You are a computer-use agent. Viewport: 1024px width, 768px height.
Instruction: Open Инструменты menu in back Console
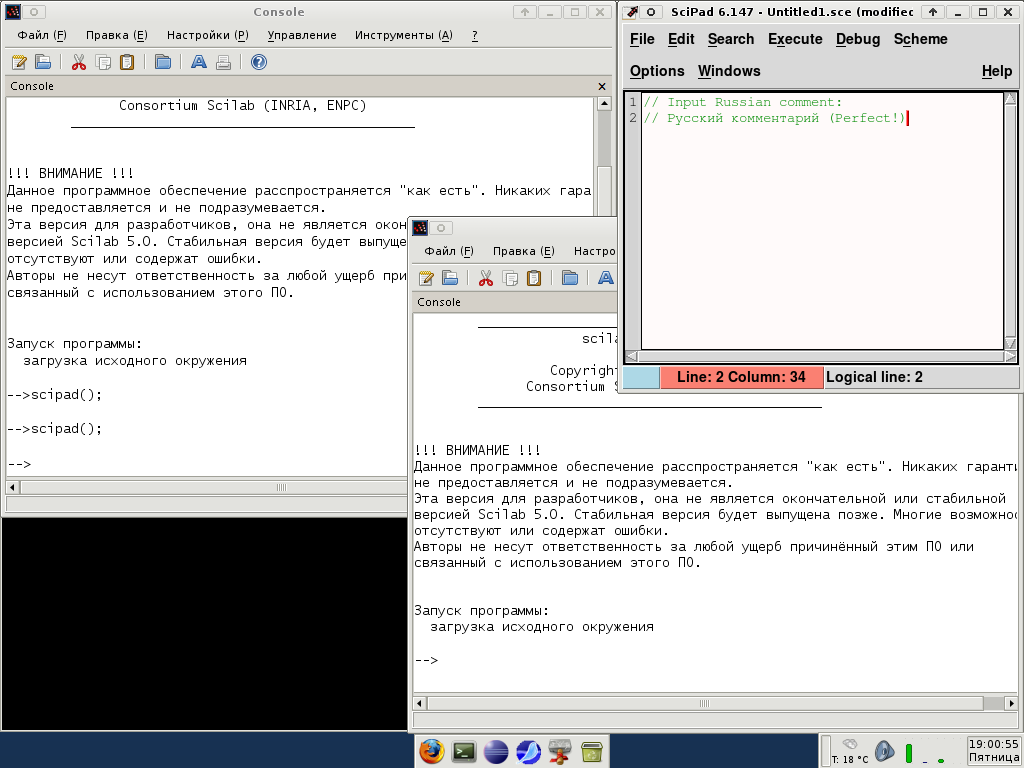pos(404,35)
